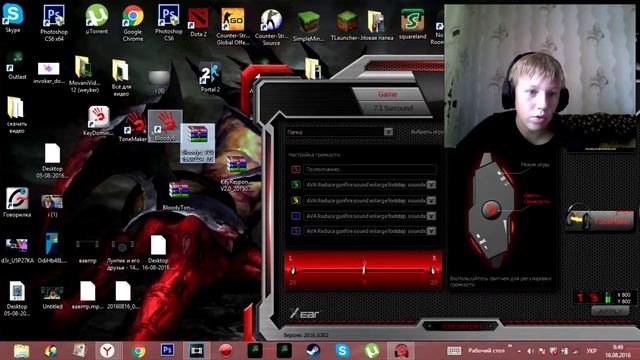Select the squareland desktop icon
The image size is (640, 360).
(x=412, y=24)
